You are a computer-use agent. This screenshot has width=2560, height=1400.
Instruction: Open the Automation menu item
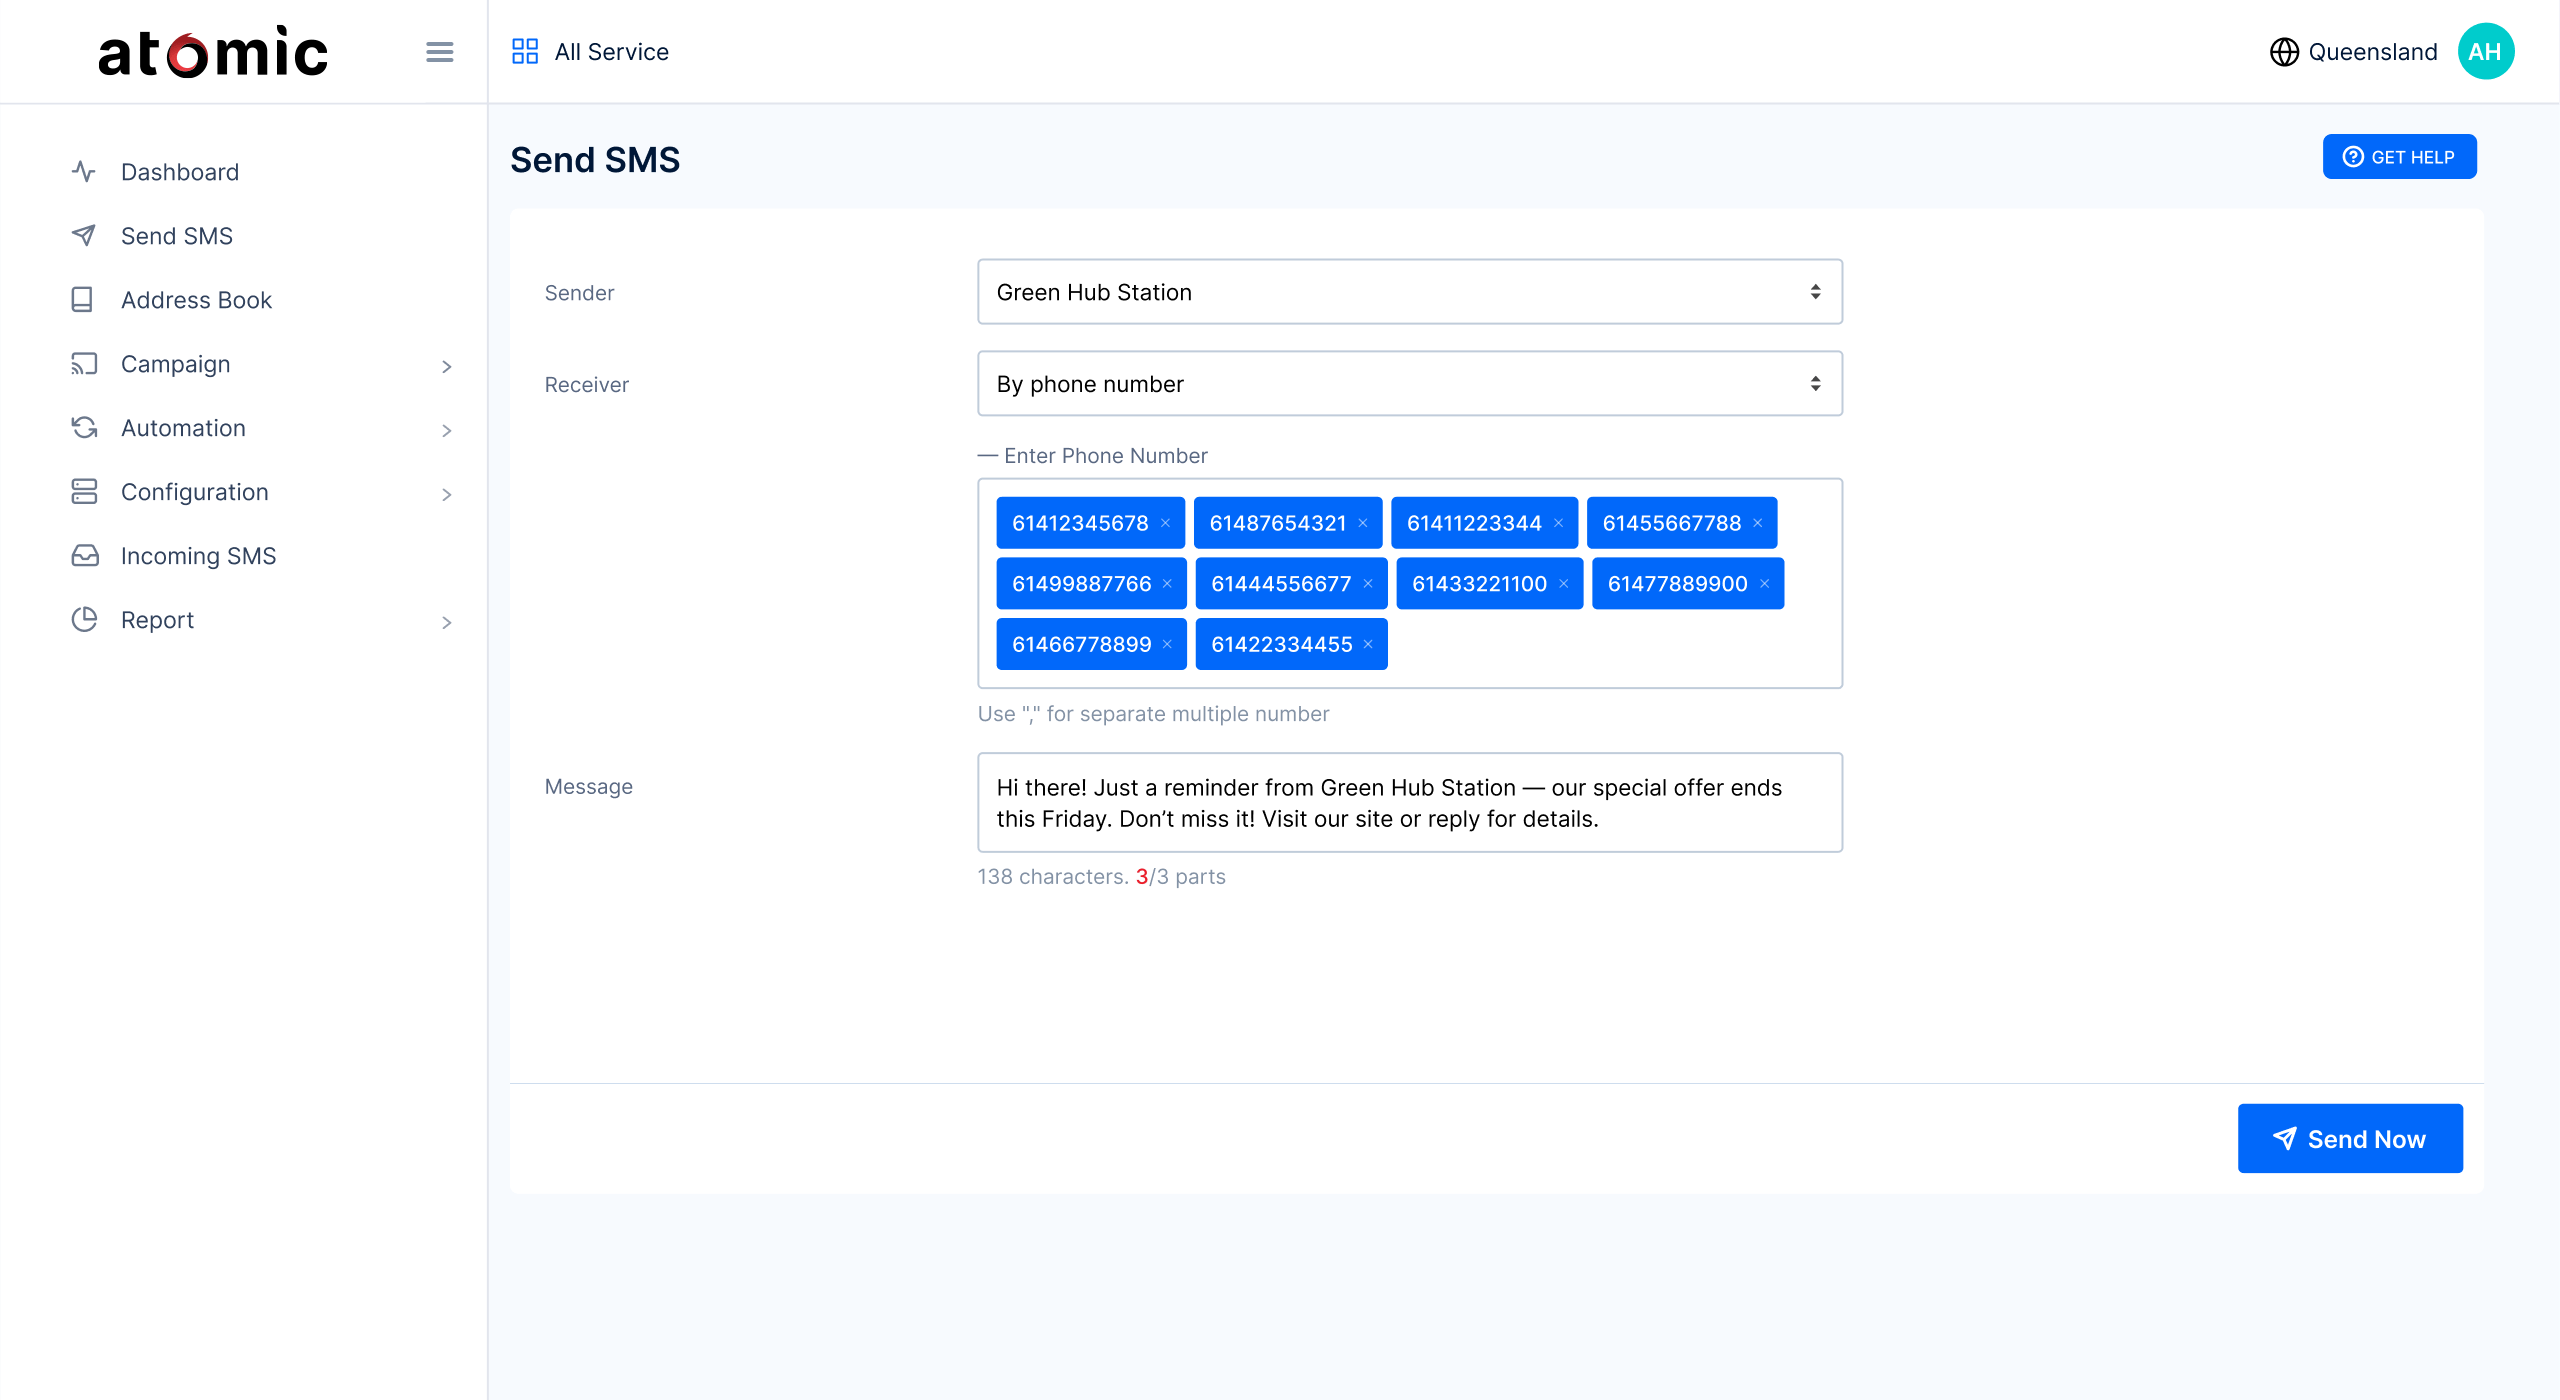tap(183, 428)
